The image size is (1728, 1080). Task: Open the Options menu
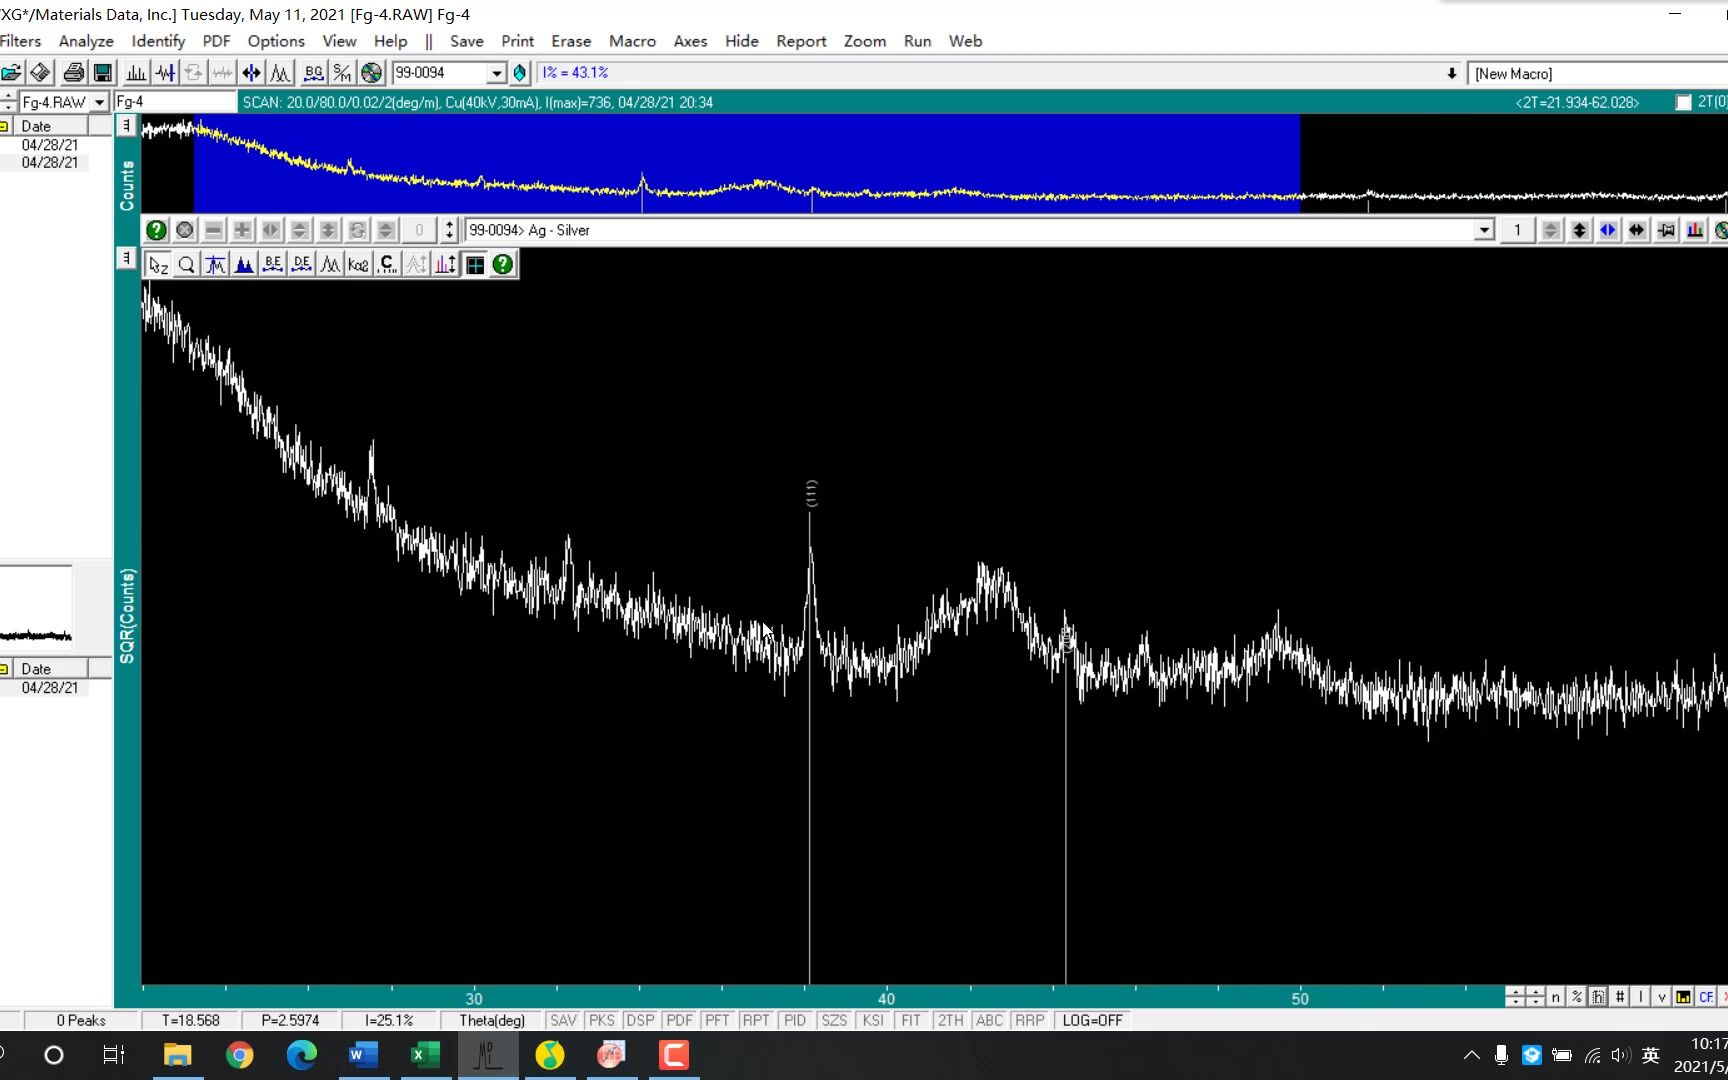point(276,41)
